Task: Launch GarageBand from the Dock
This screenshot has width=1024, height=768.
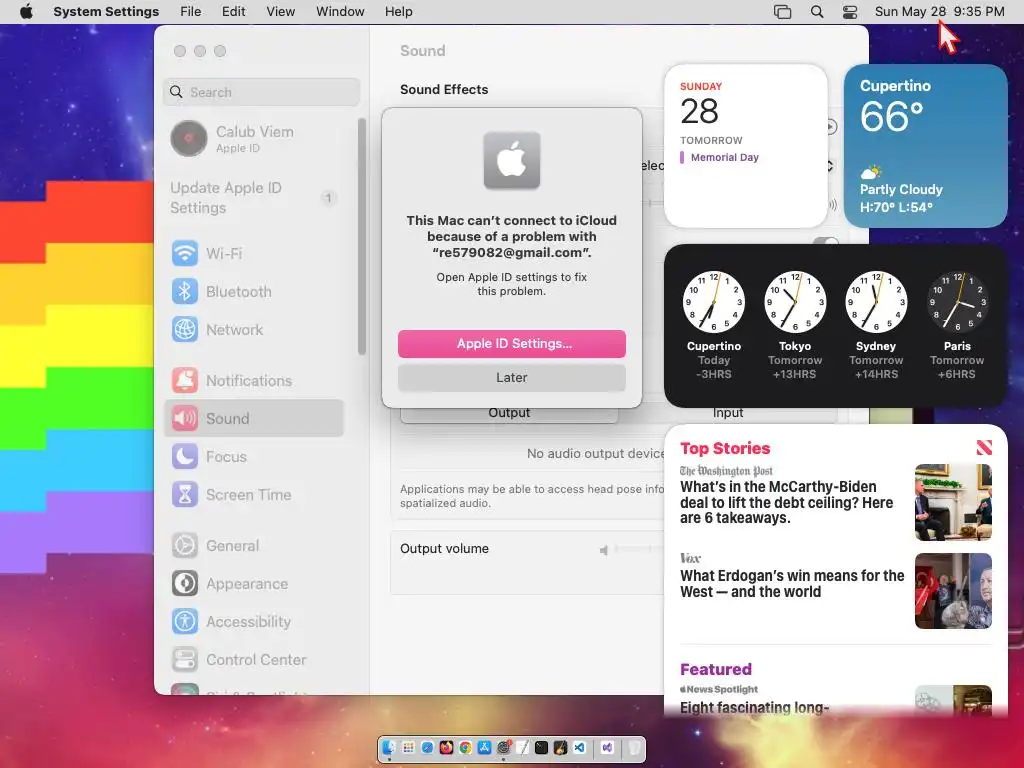Action: pyautogui.click(x=560, y=747)
